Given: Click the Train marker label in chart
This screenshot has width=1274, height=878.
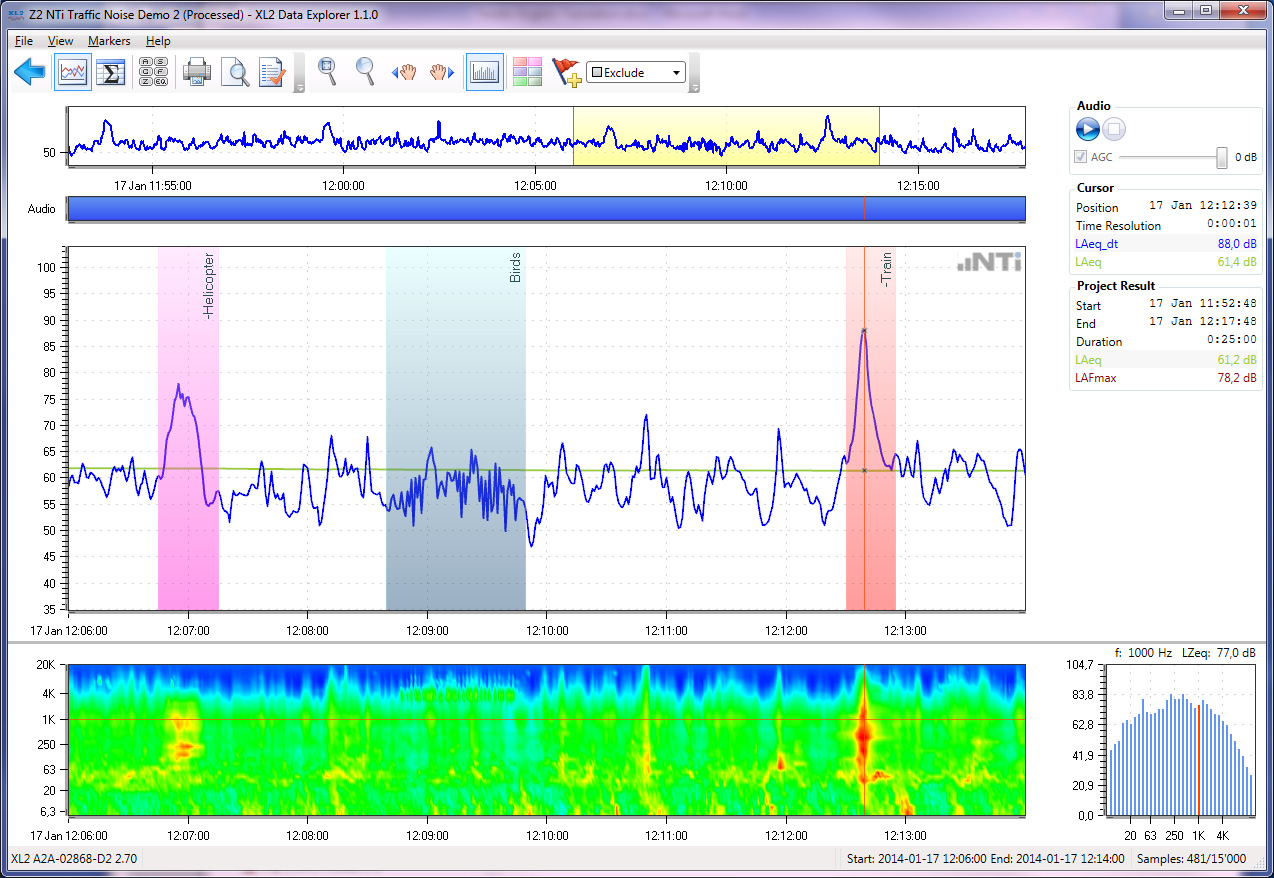Looking at the screenshot, I should [x=886, y=270].
